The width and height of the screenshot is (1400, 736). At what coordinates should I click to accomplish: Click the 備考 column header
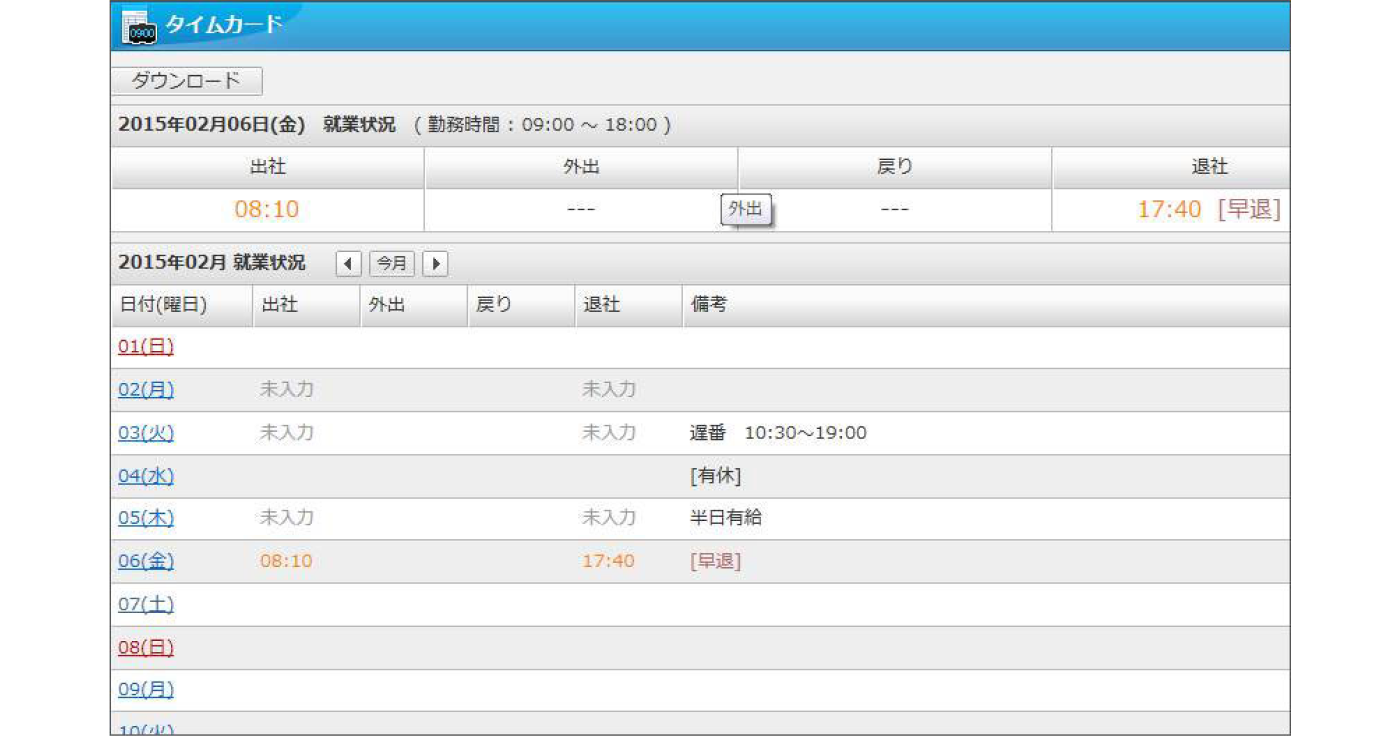click(709, 306)
